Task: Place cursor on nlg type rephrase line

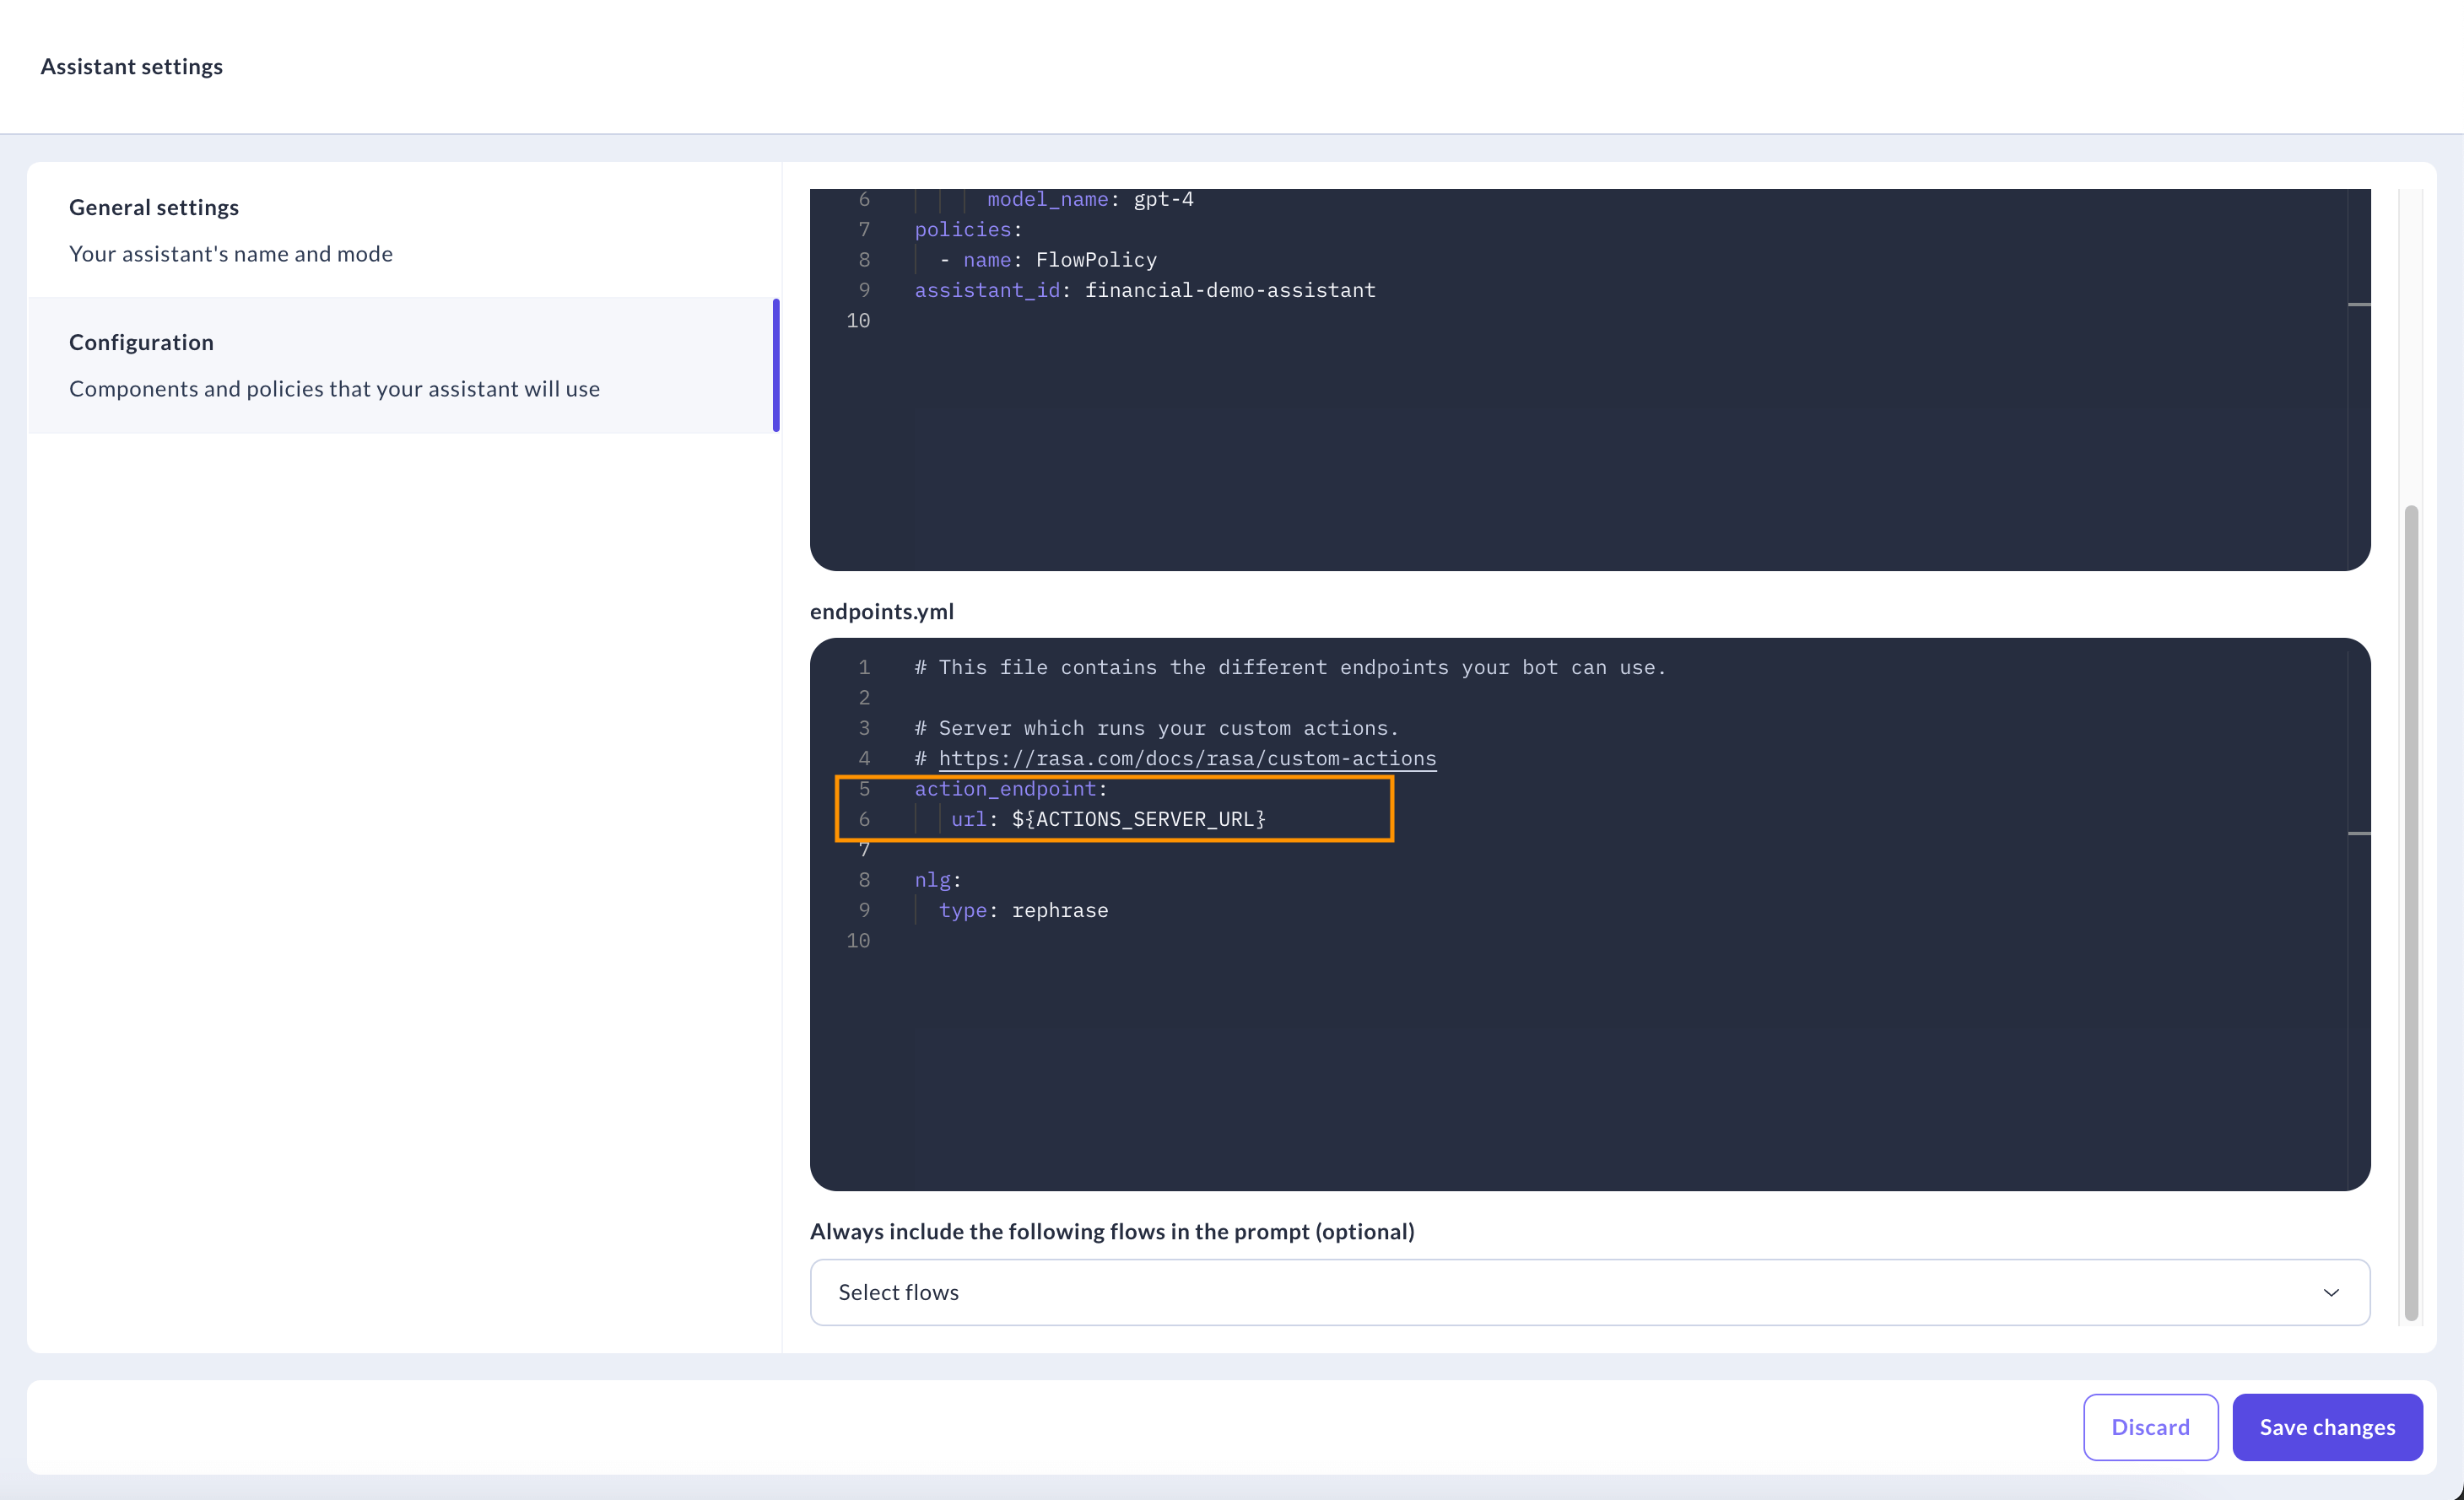Action: tap(1022, 910)
